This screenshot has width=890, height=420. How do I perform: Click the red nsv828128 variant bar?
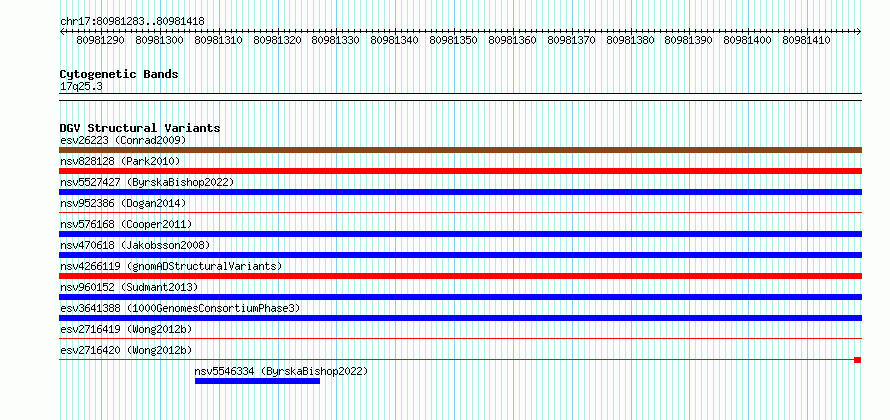460,171
